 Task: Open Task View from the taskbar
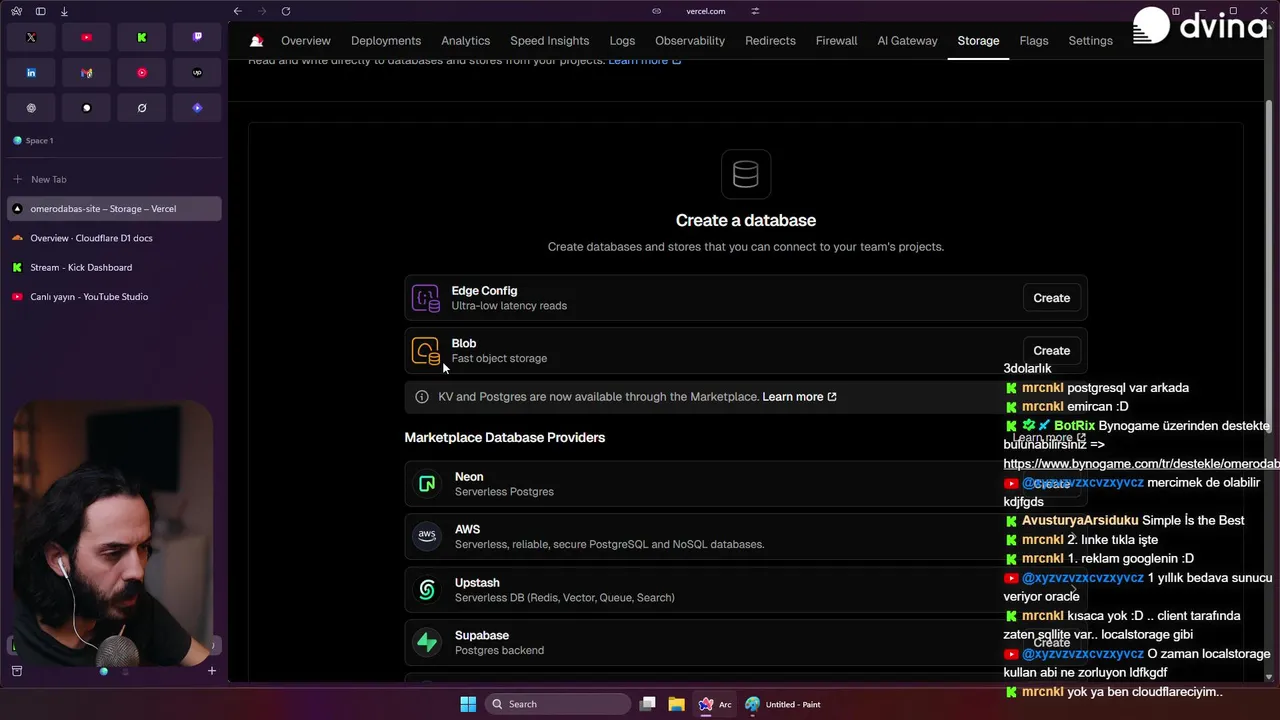pyautogui.click(x=648, y=704)
